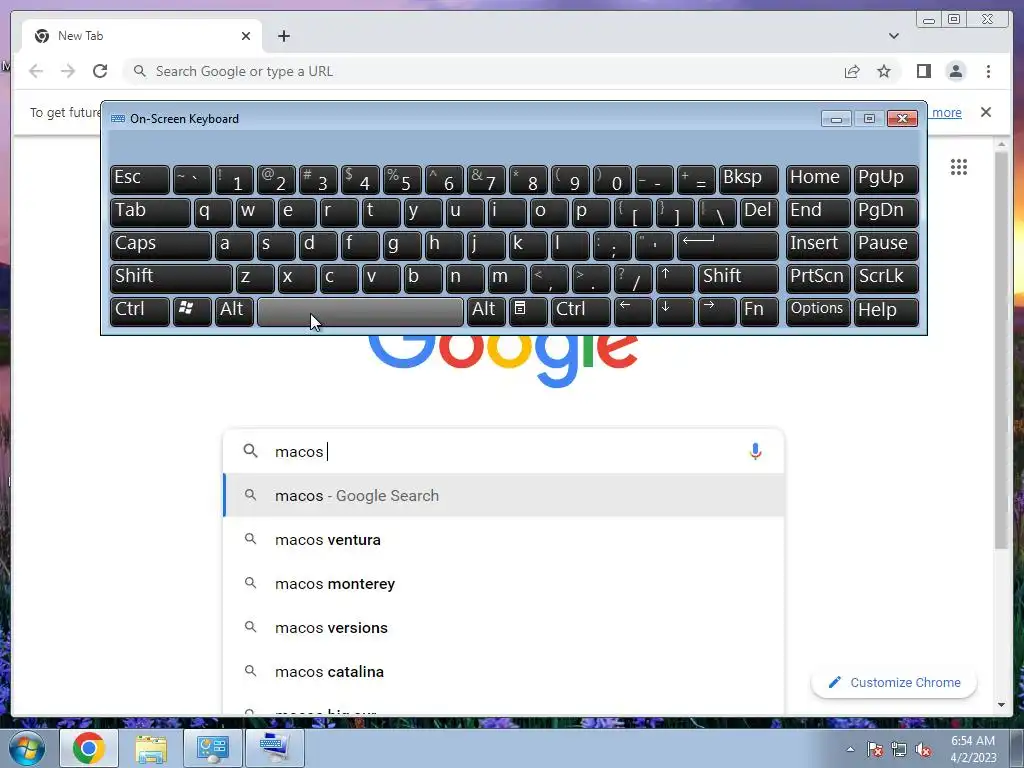Screen dimensions: 1024x768
Task: Click Options key on on-screen keyboard
Action: point(818,311)
